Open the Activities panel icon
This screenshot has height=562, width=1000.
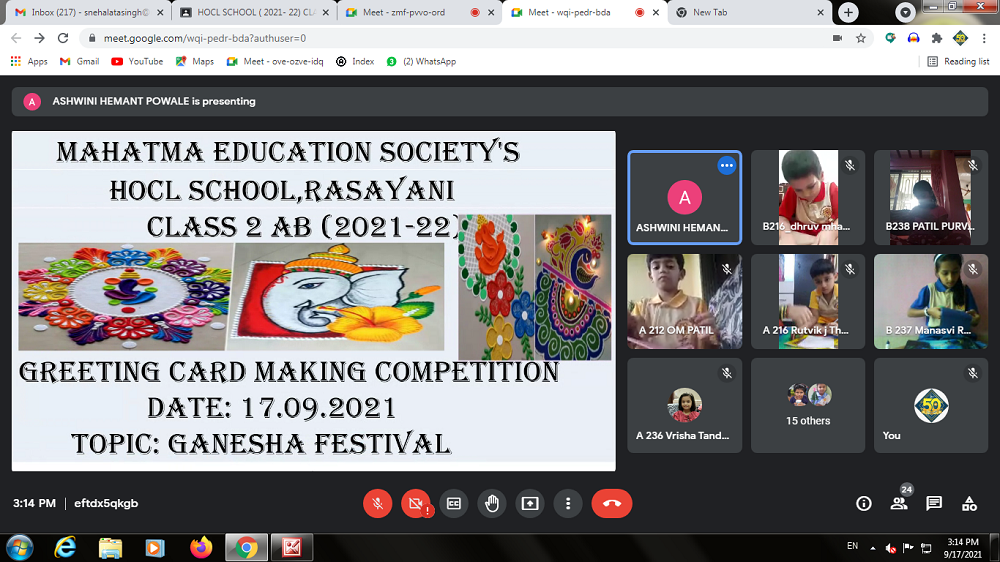tap(969, 504)
